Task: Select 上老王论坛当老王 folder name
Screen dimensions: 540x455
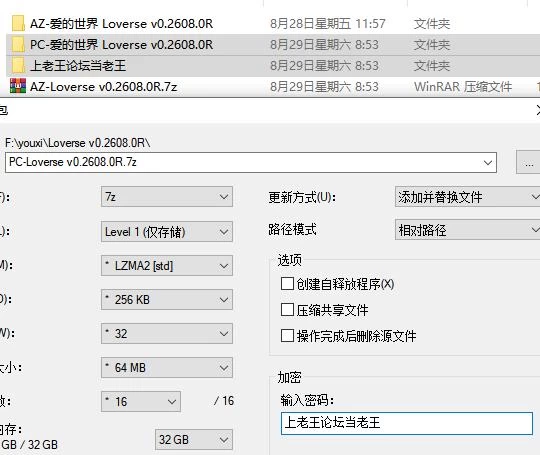Action: point(78,66)
